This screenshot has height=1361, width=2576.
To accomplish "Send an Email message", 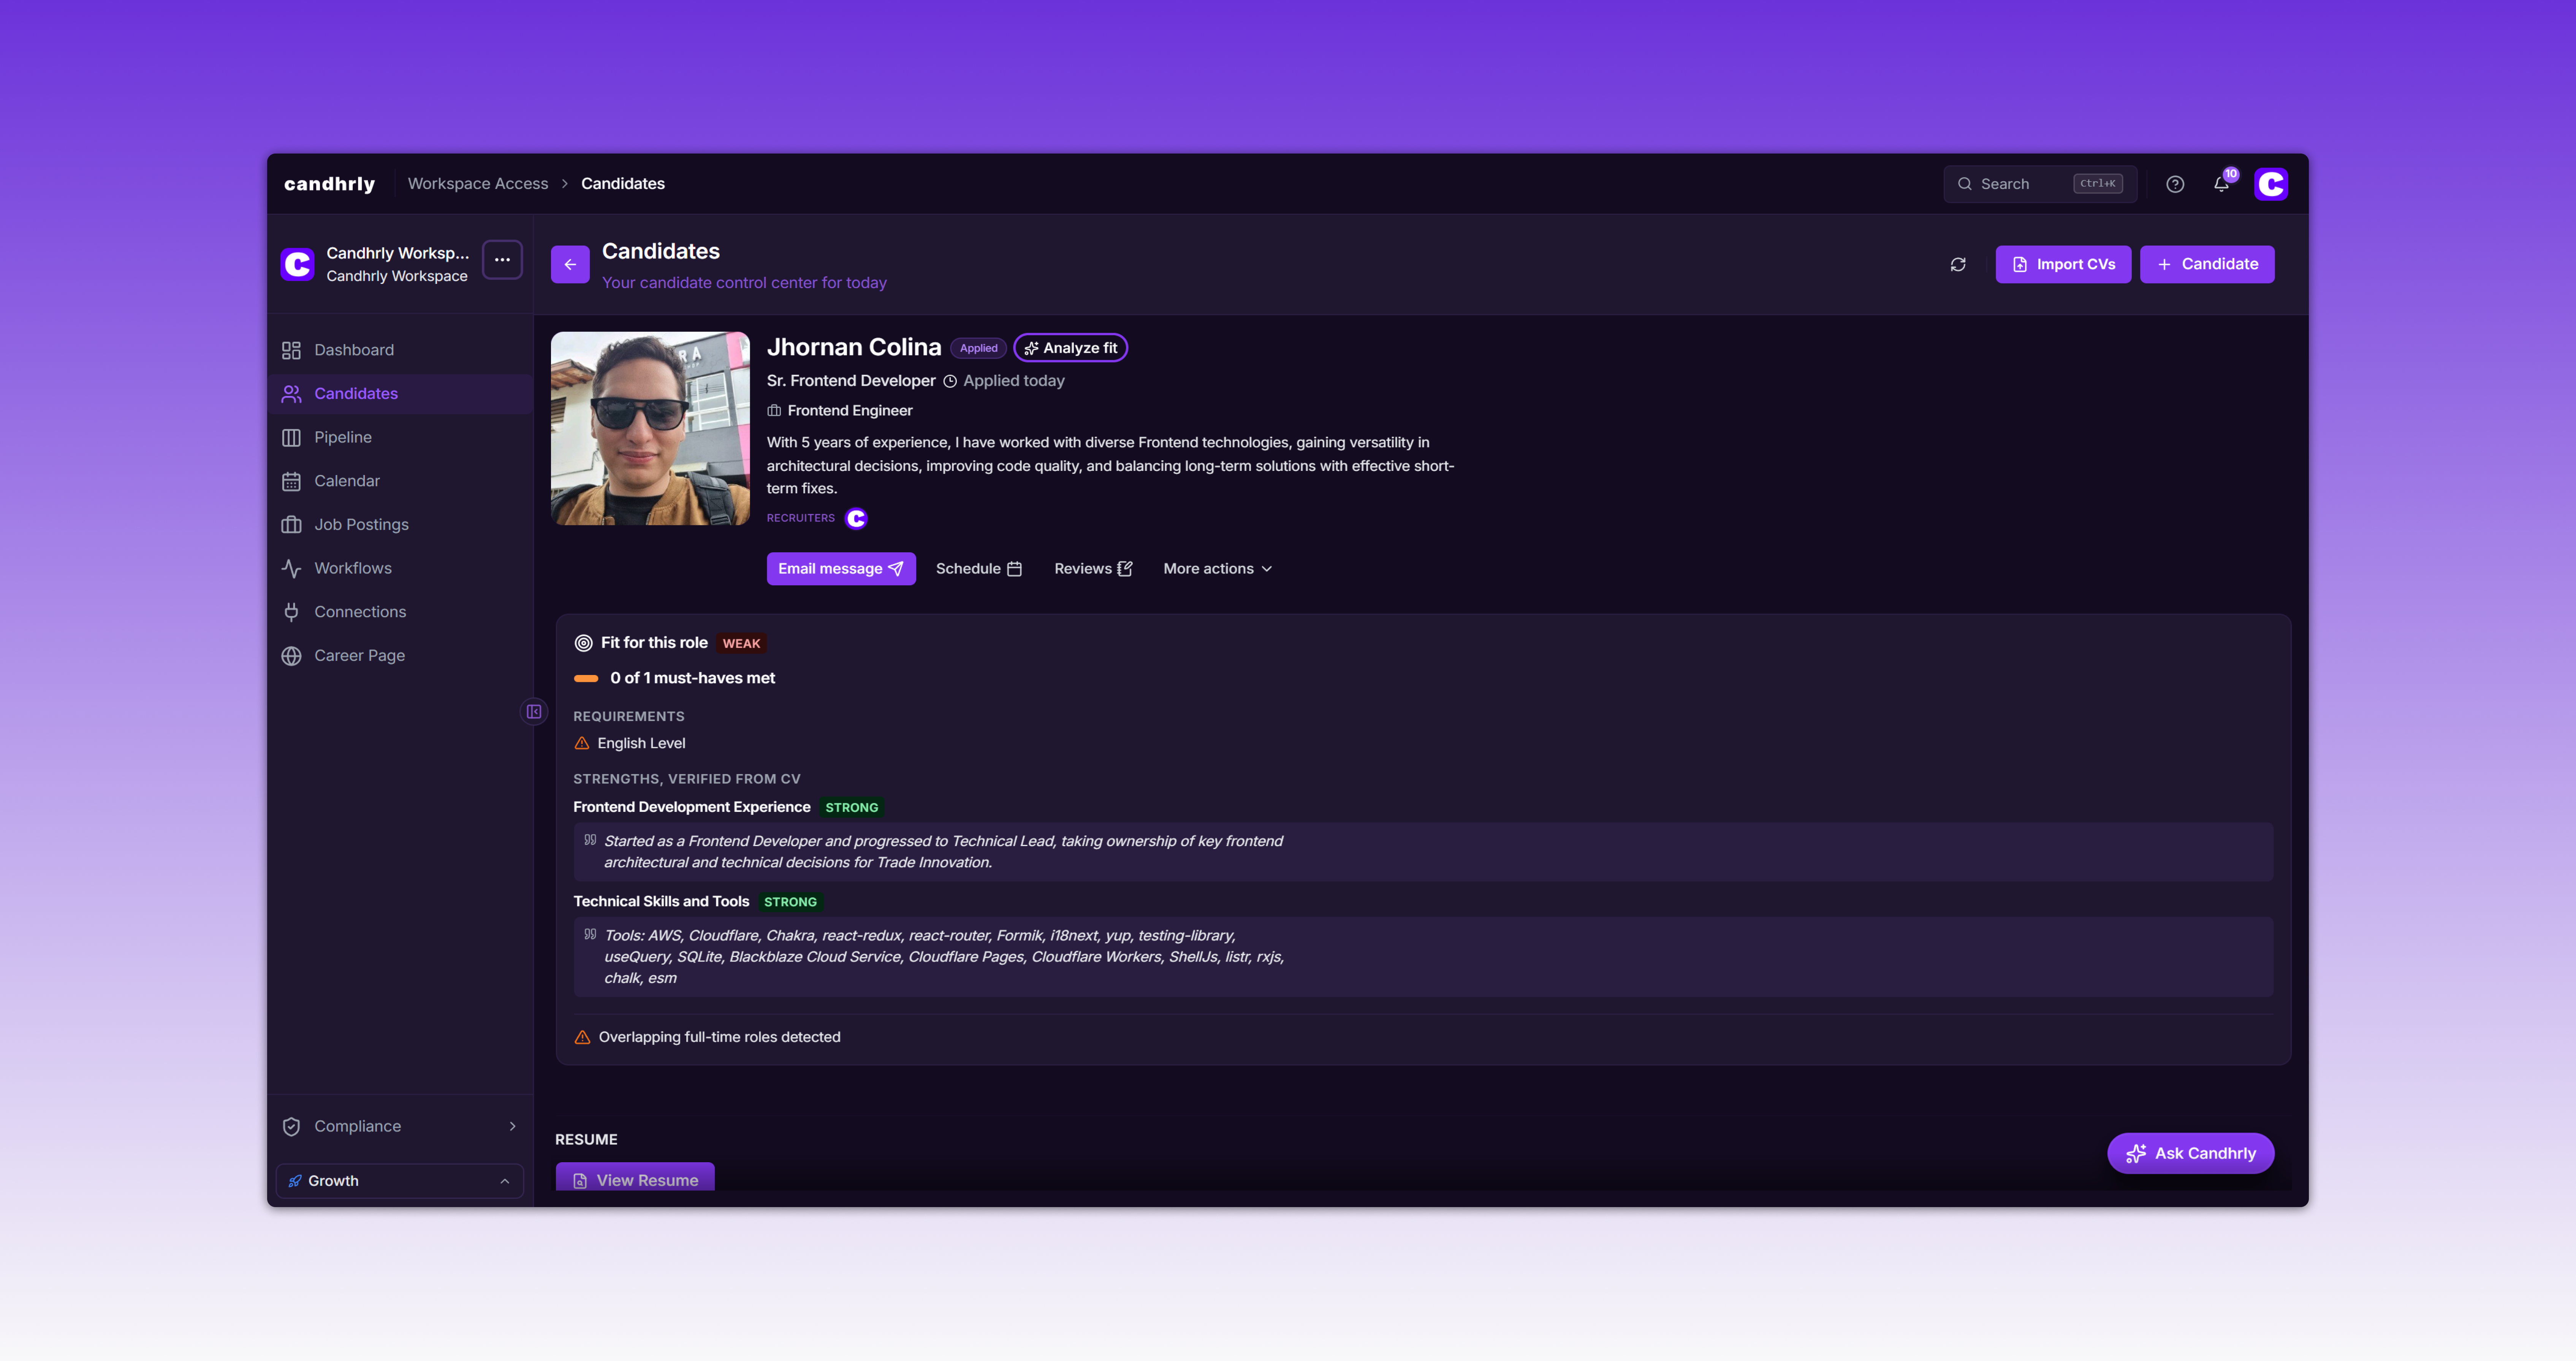I will 840,569.
